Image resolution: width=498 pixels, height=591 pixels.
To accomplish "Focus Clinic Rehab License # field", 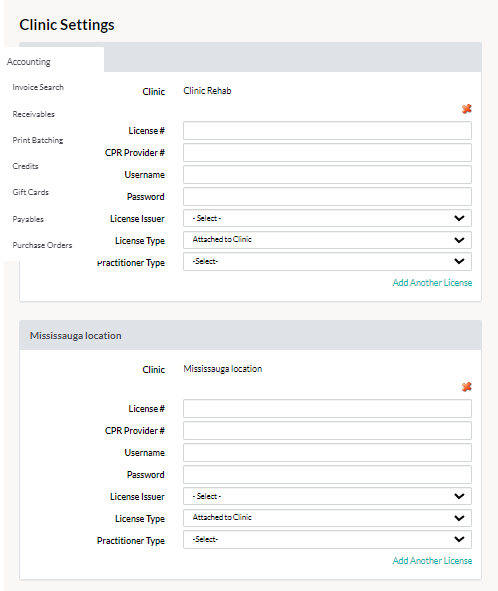I will (x=327, y=130).
